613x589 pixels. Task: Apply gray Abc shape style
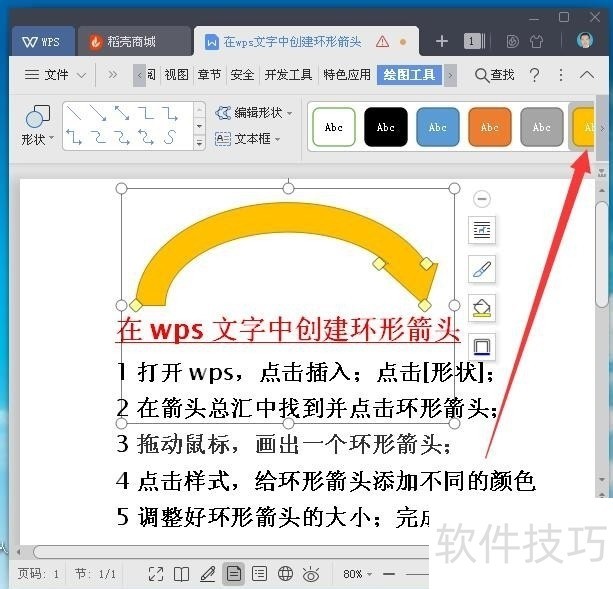[541, 127]
